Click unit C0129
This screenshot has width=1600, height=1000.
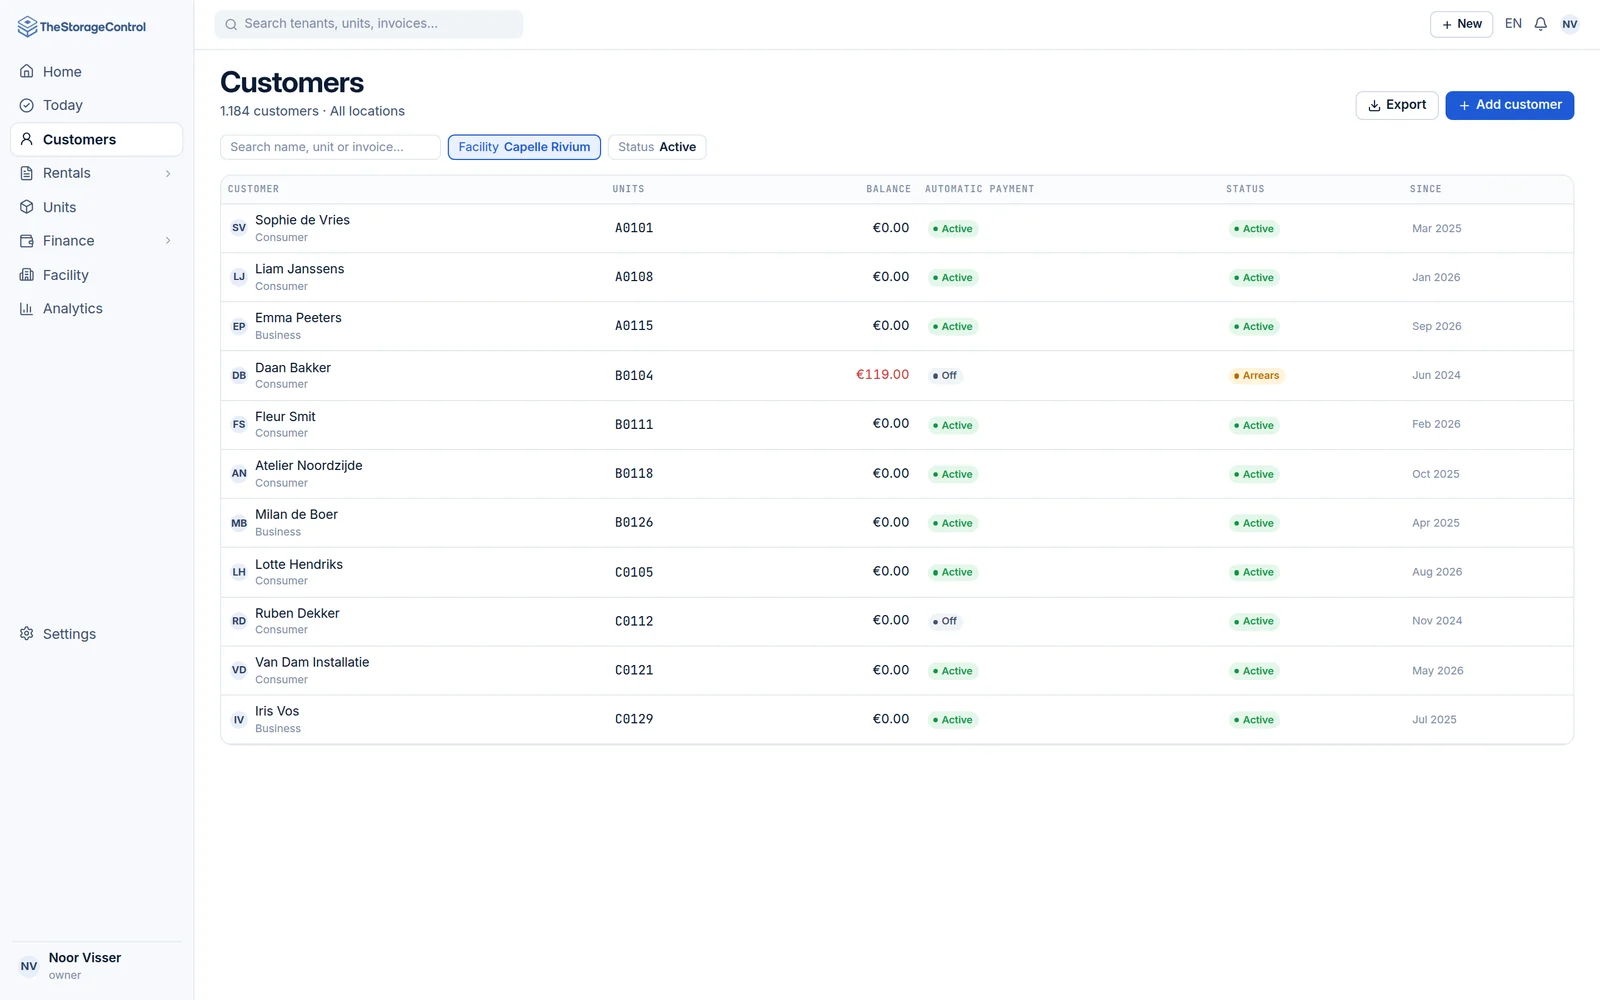[634, 719]
